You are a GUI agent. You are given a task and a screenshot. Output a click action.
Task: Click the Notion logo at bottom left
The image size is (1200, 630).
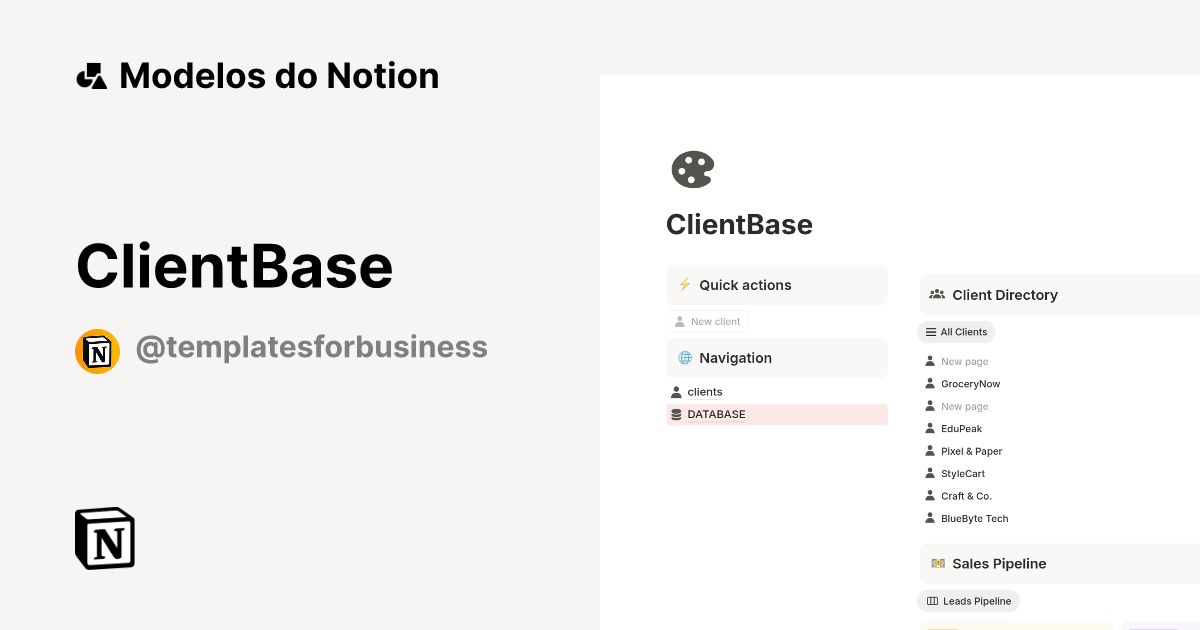click(103, 538)
